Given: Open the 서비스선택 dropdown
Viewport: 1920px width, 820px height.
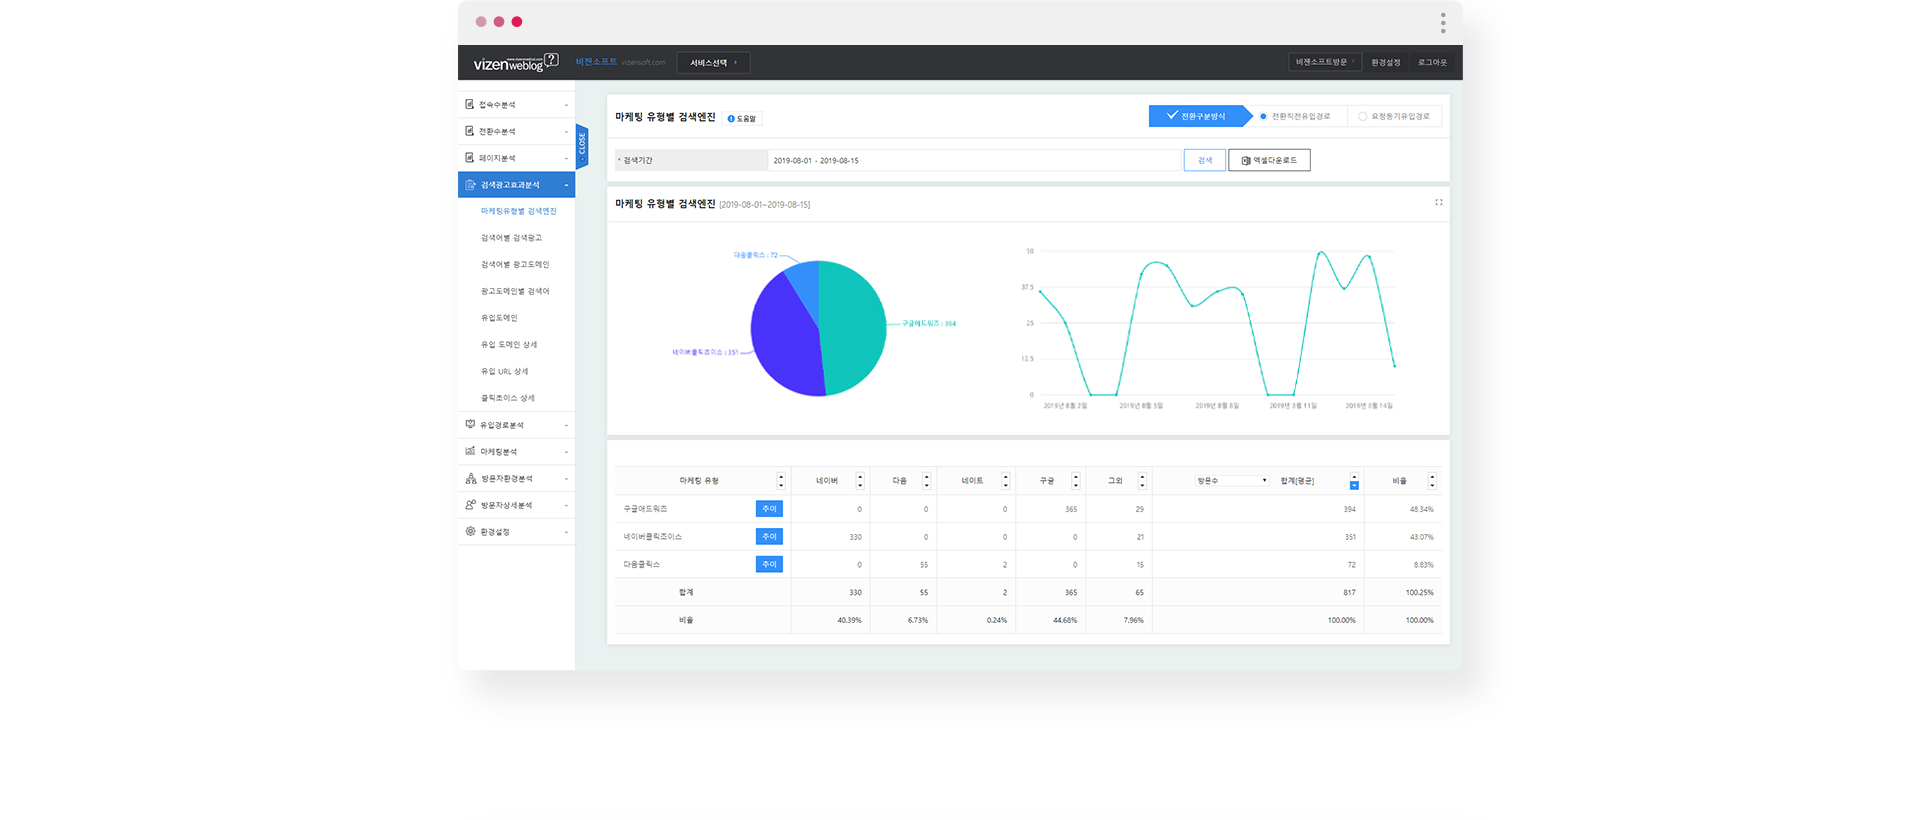Looking at the screenshot, I should click(x=713, y=62).
